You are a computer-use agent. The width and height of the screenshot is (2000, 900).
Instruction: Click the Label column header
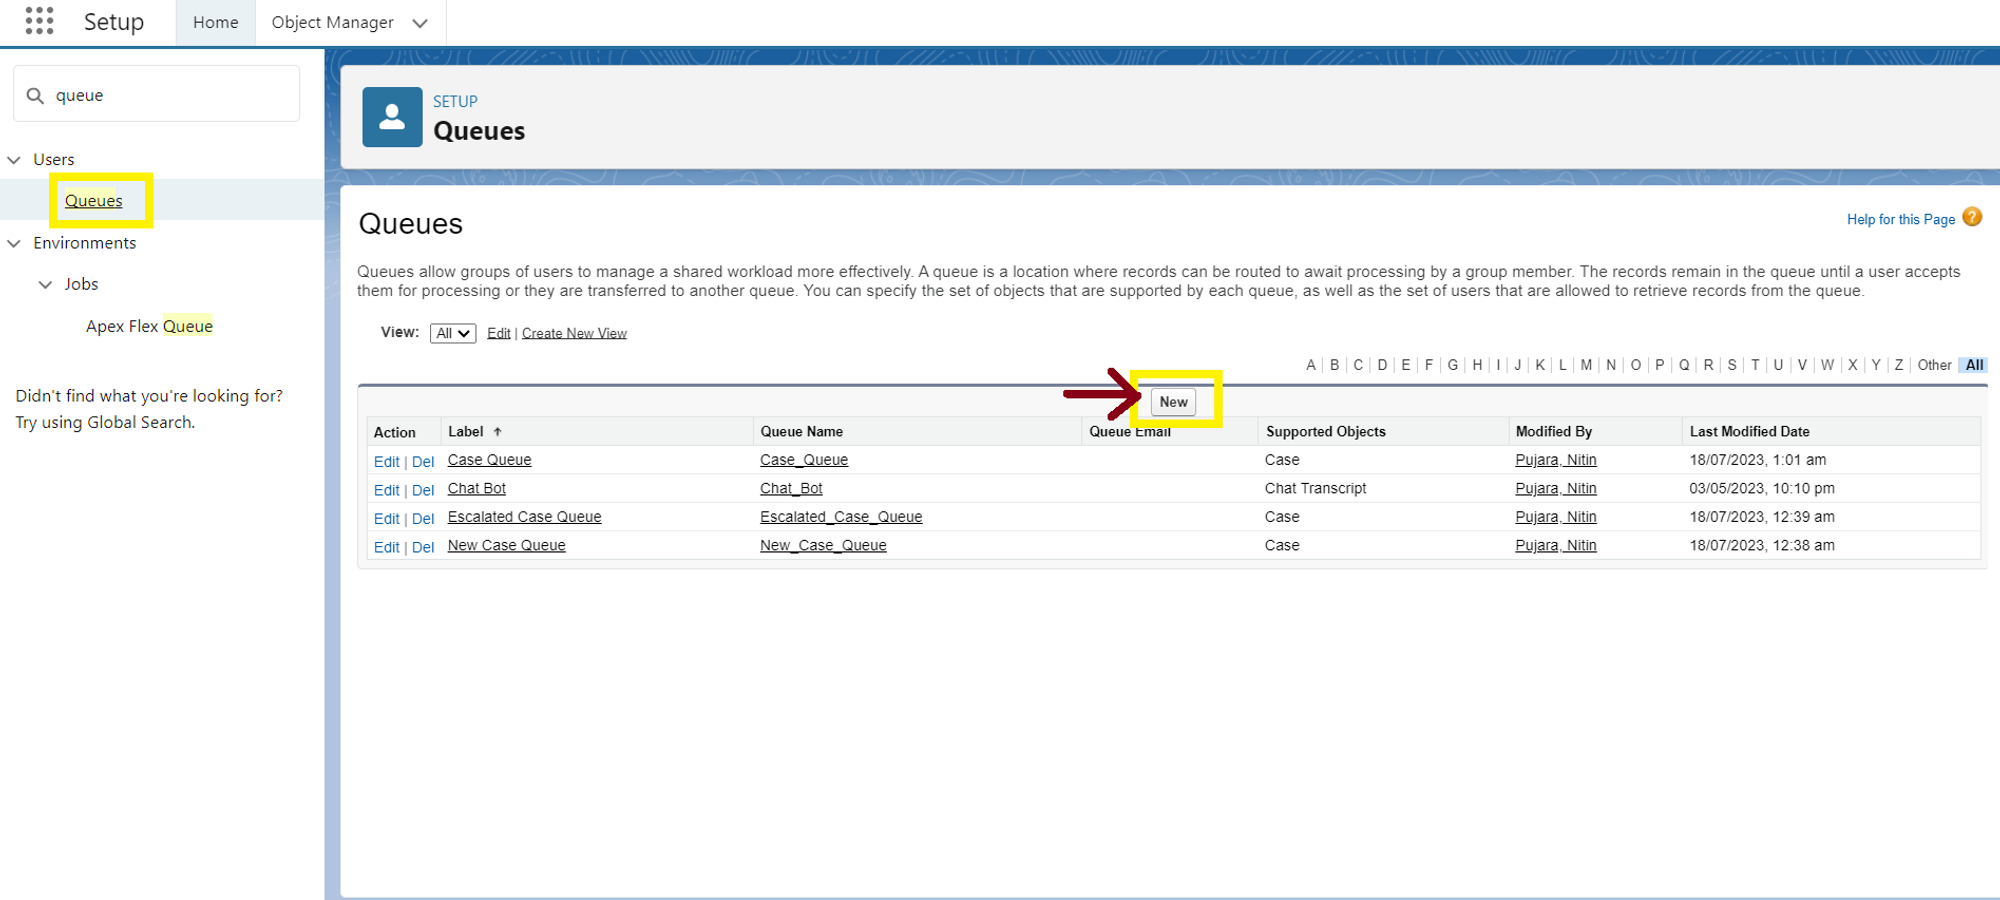[x=466, y=432]
